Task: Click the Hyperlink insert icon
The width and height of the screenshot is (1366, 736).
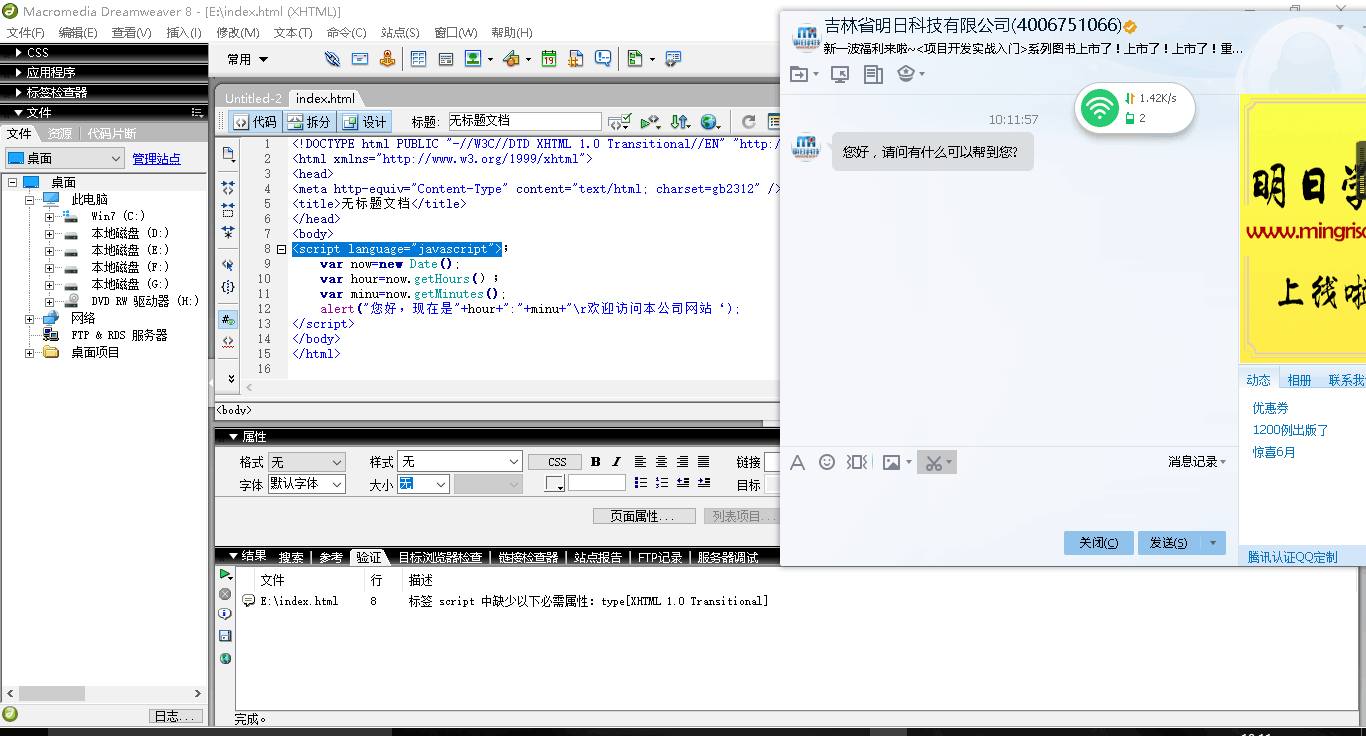Action: click(x=332, y=59)
